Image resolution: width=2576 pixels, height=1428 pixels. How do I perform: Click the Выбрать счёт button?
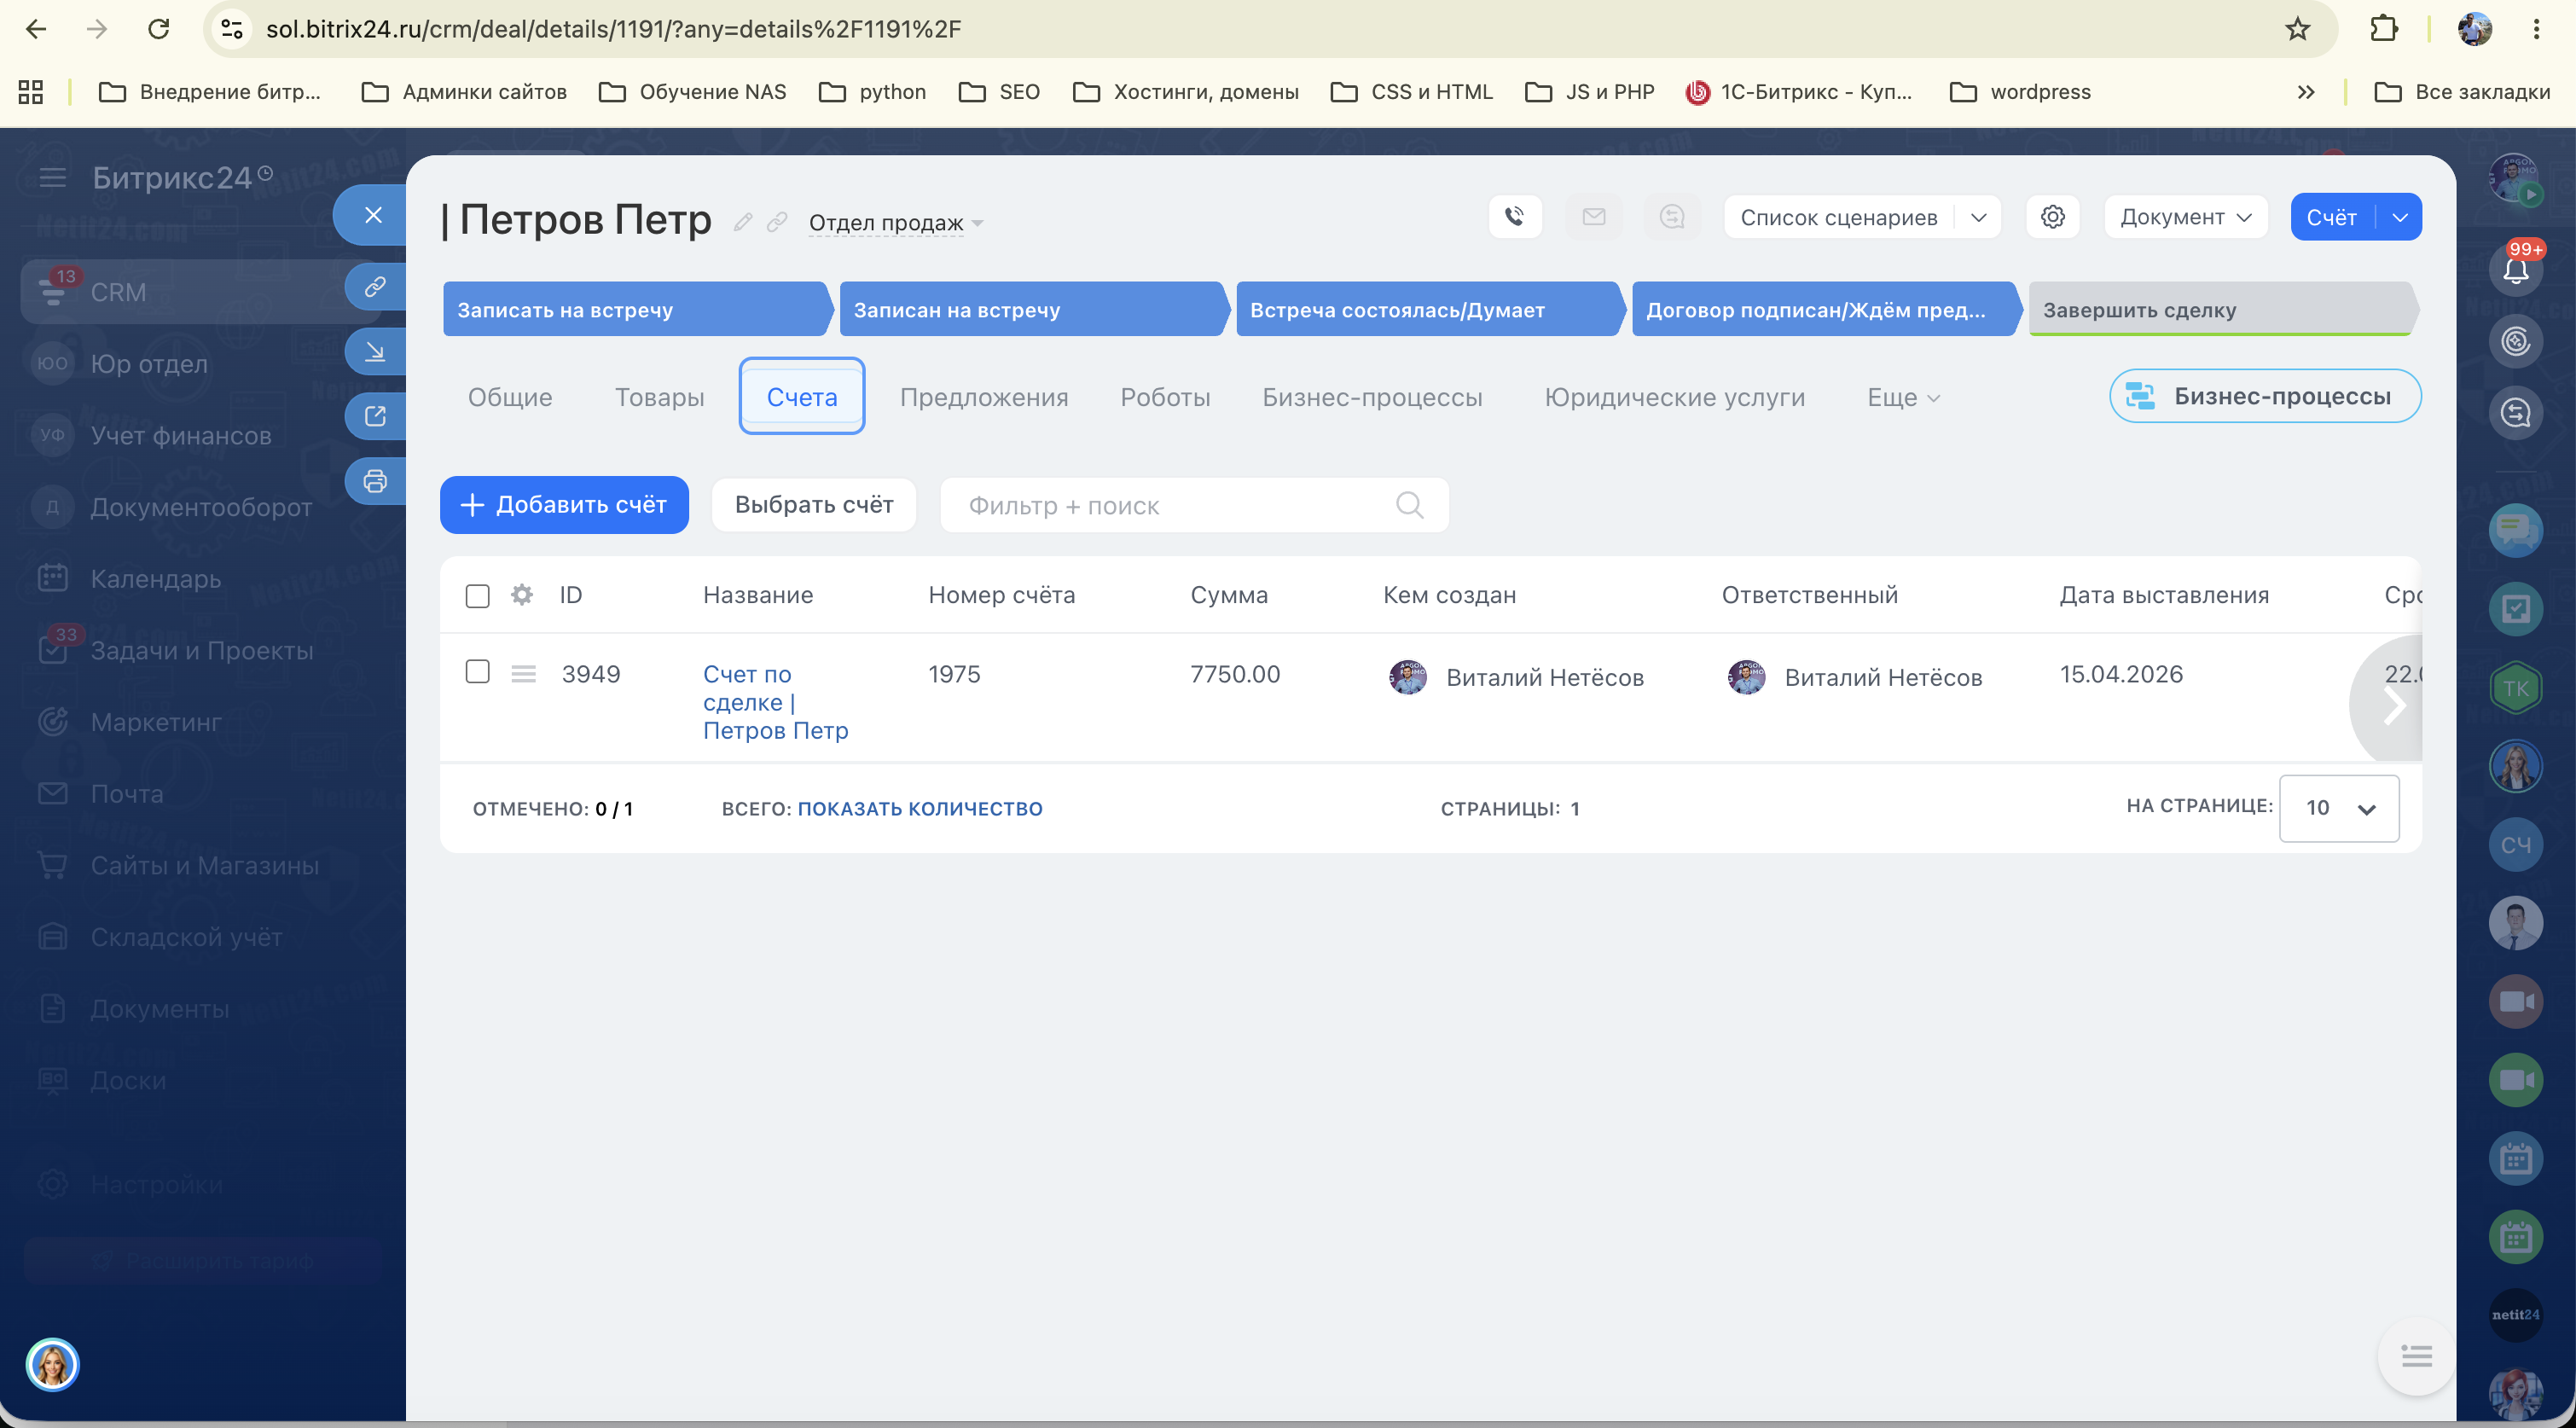point(814,505)
